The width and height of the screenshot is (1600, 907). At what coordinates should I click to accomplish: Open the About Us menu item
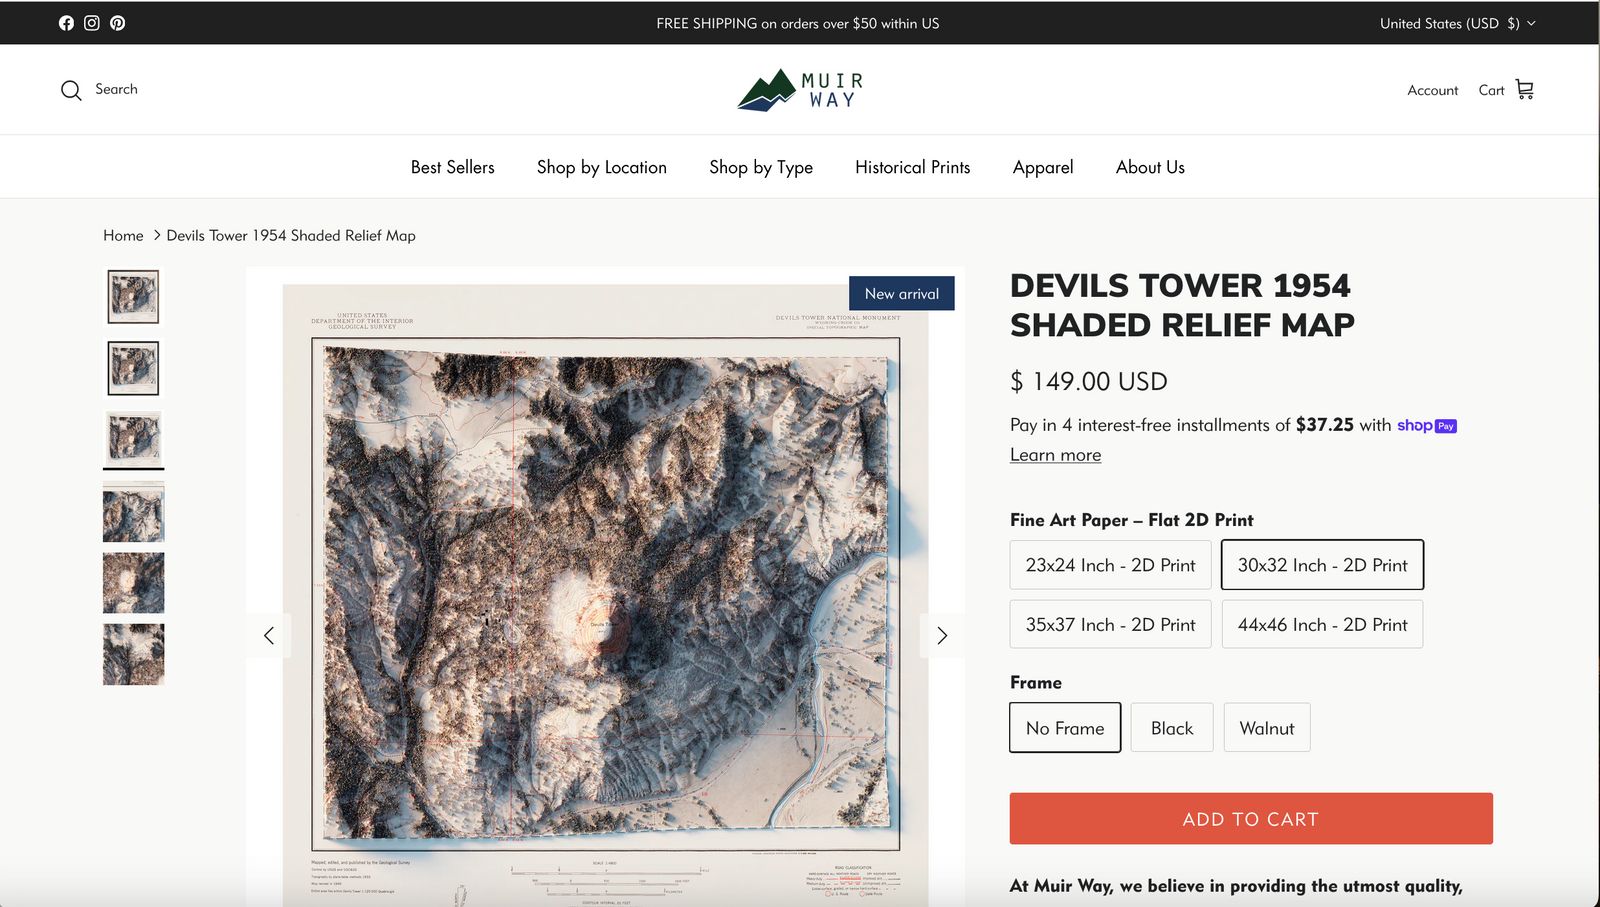[x=1150, y=167]
